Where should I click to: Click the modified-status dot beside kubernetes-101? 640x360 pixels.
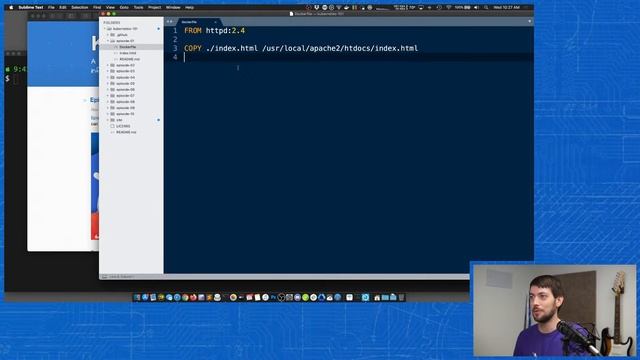158,29
